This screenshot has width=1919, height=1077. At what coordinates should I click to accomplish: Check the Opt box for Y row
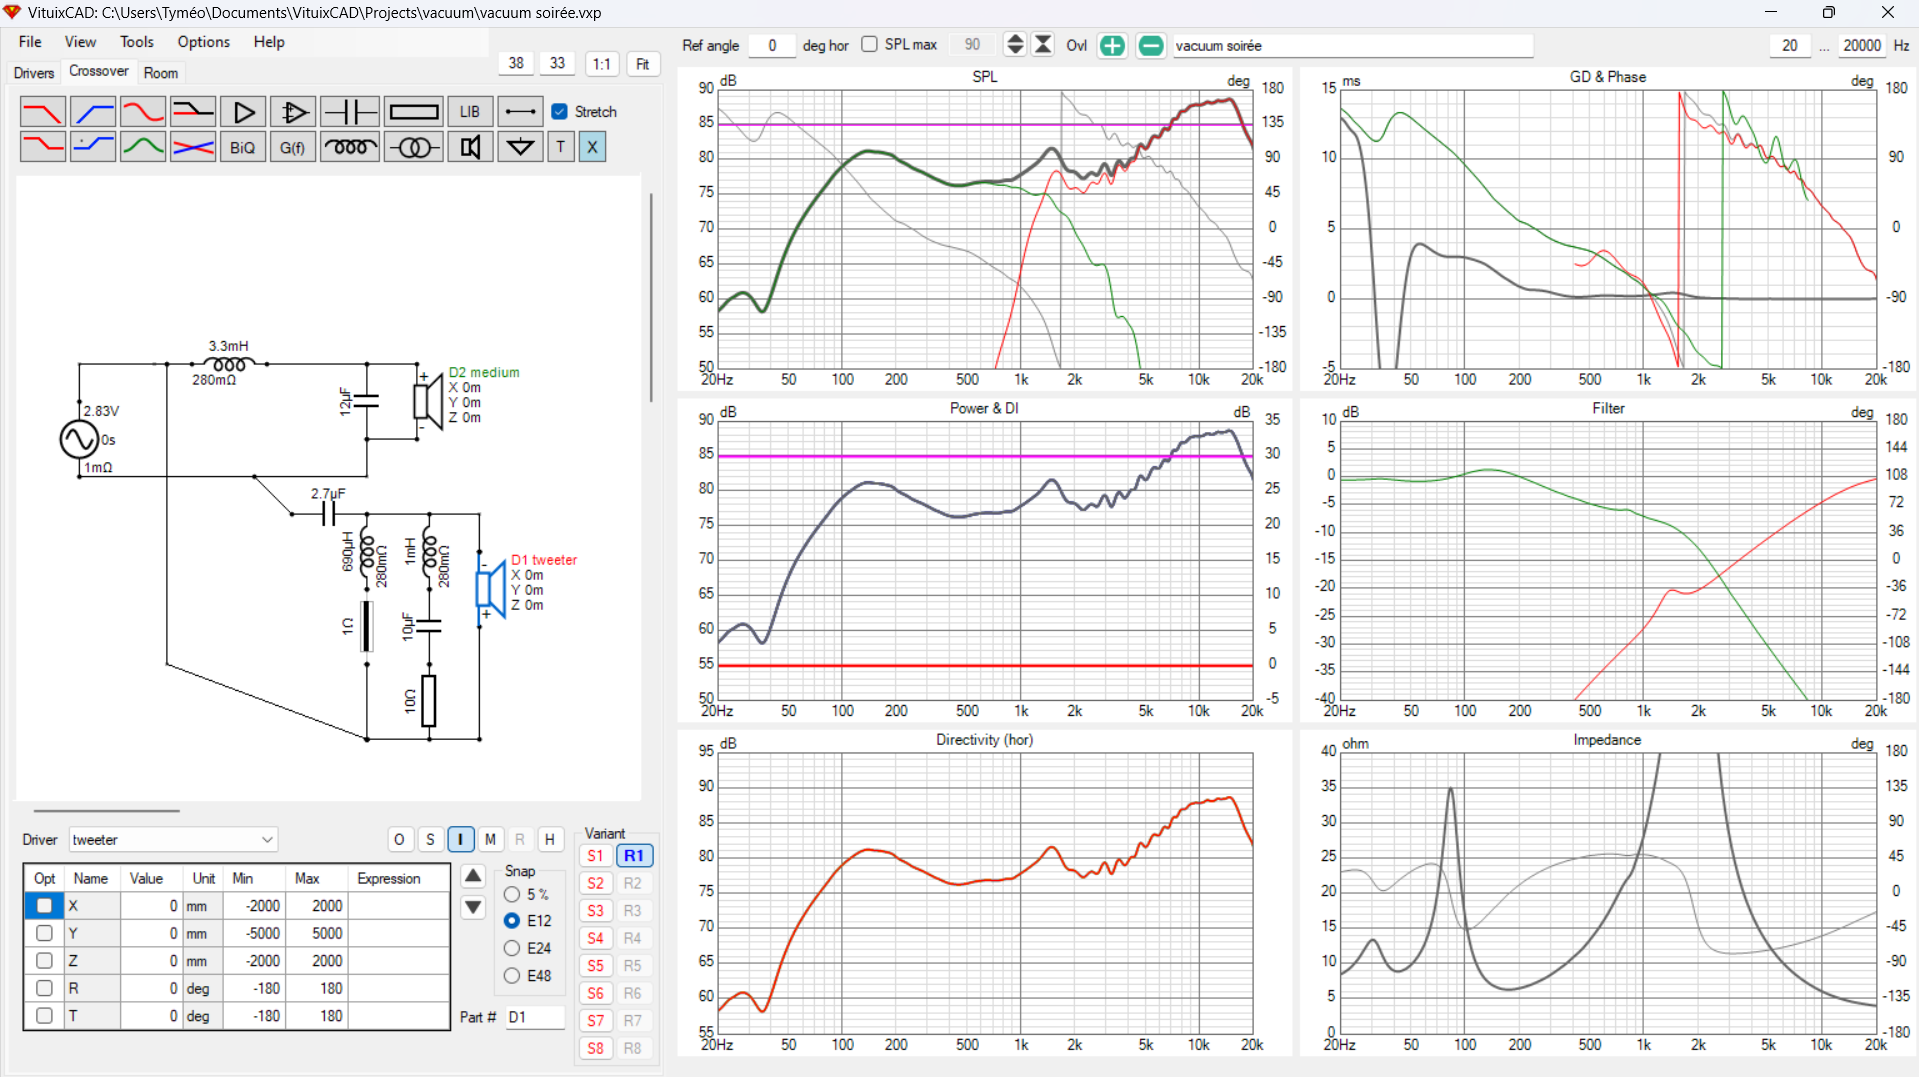tap(44, 933)
